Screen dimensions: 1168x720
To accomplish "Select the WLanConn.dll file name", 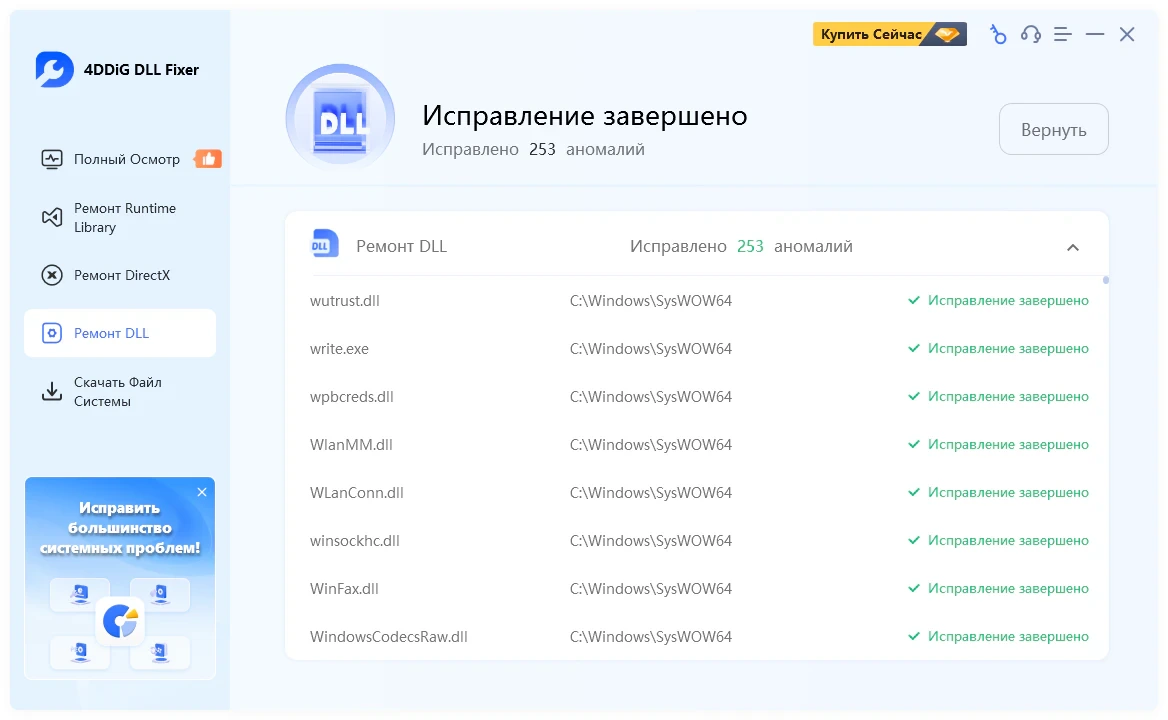I will (x=357, y=492).
